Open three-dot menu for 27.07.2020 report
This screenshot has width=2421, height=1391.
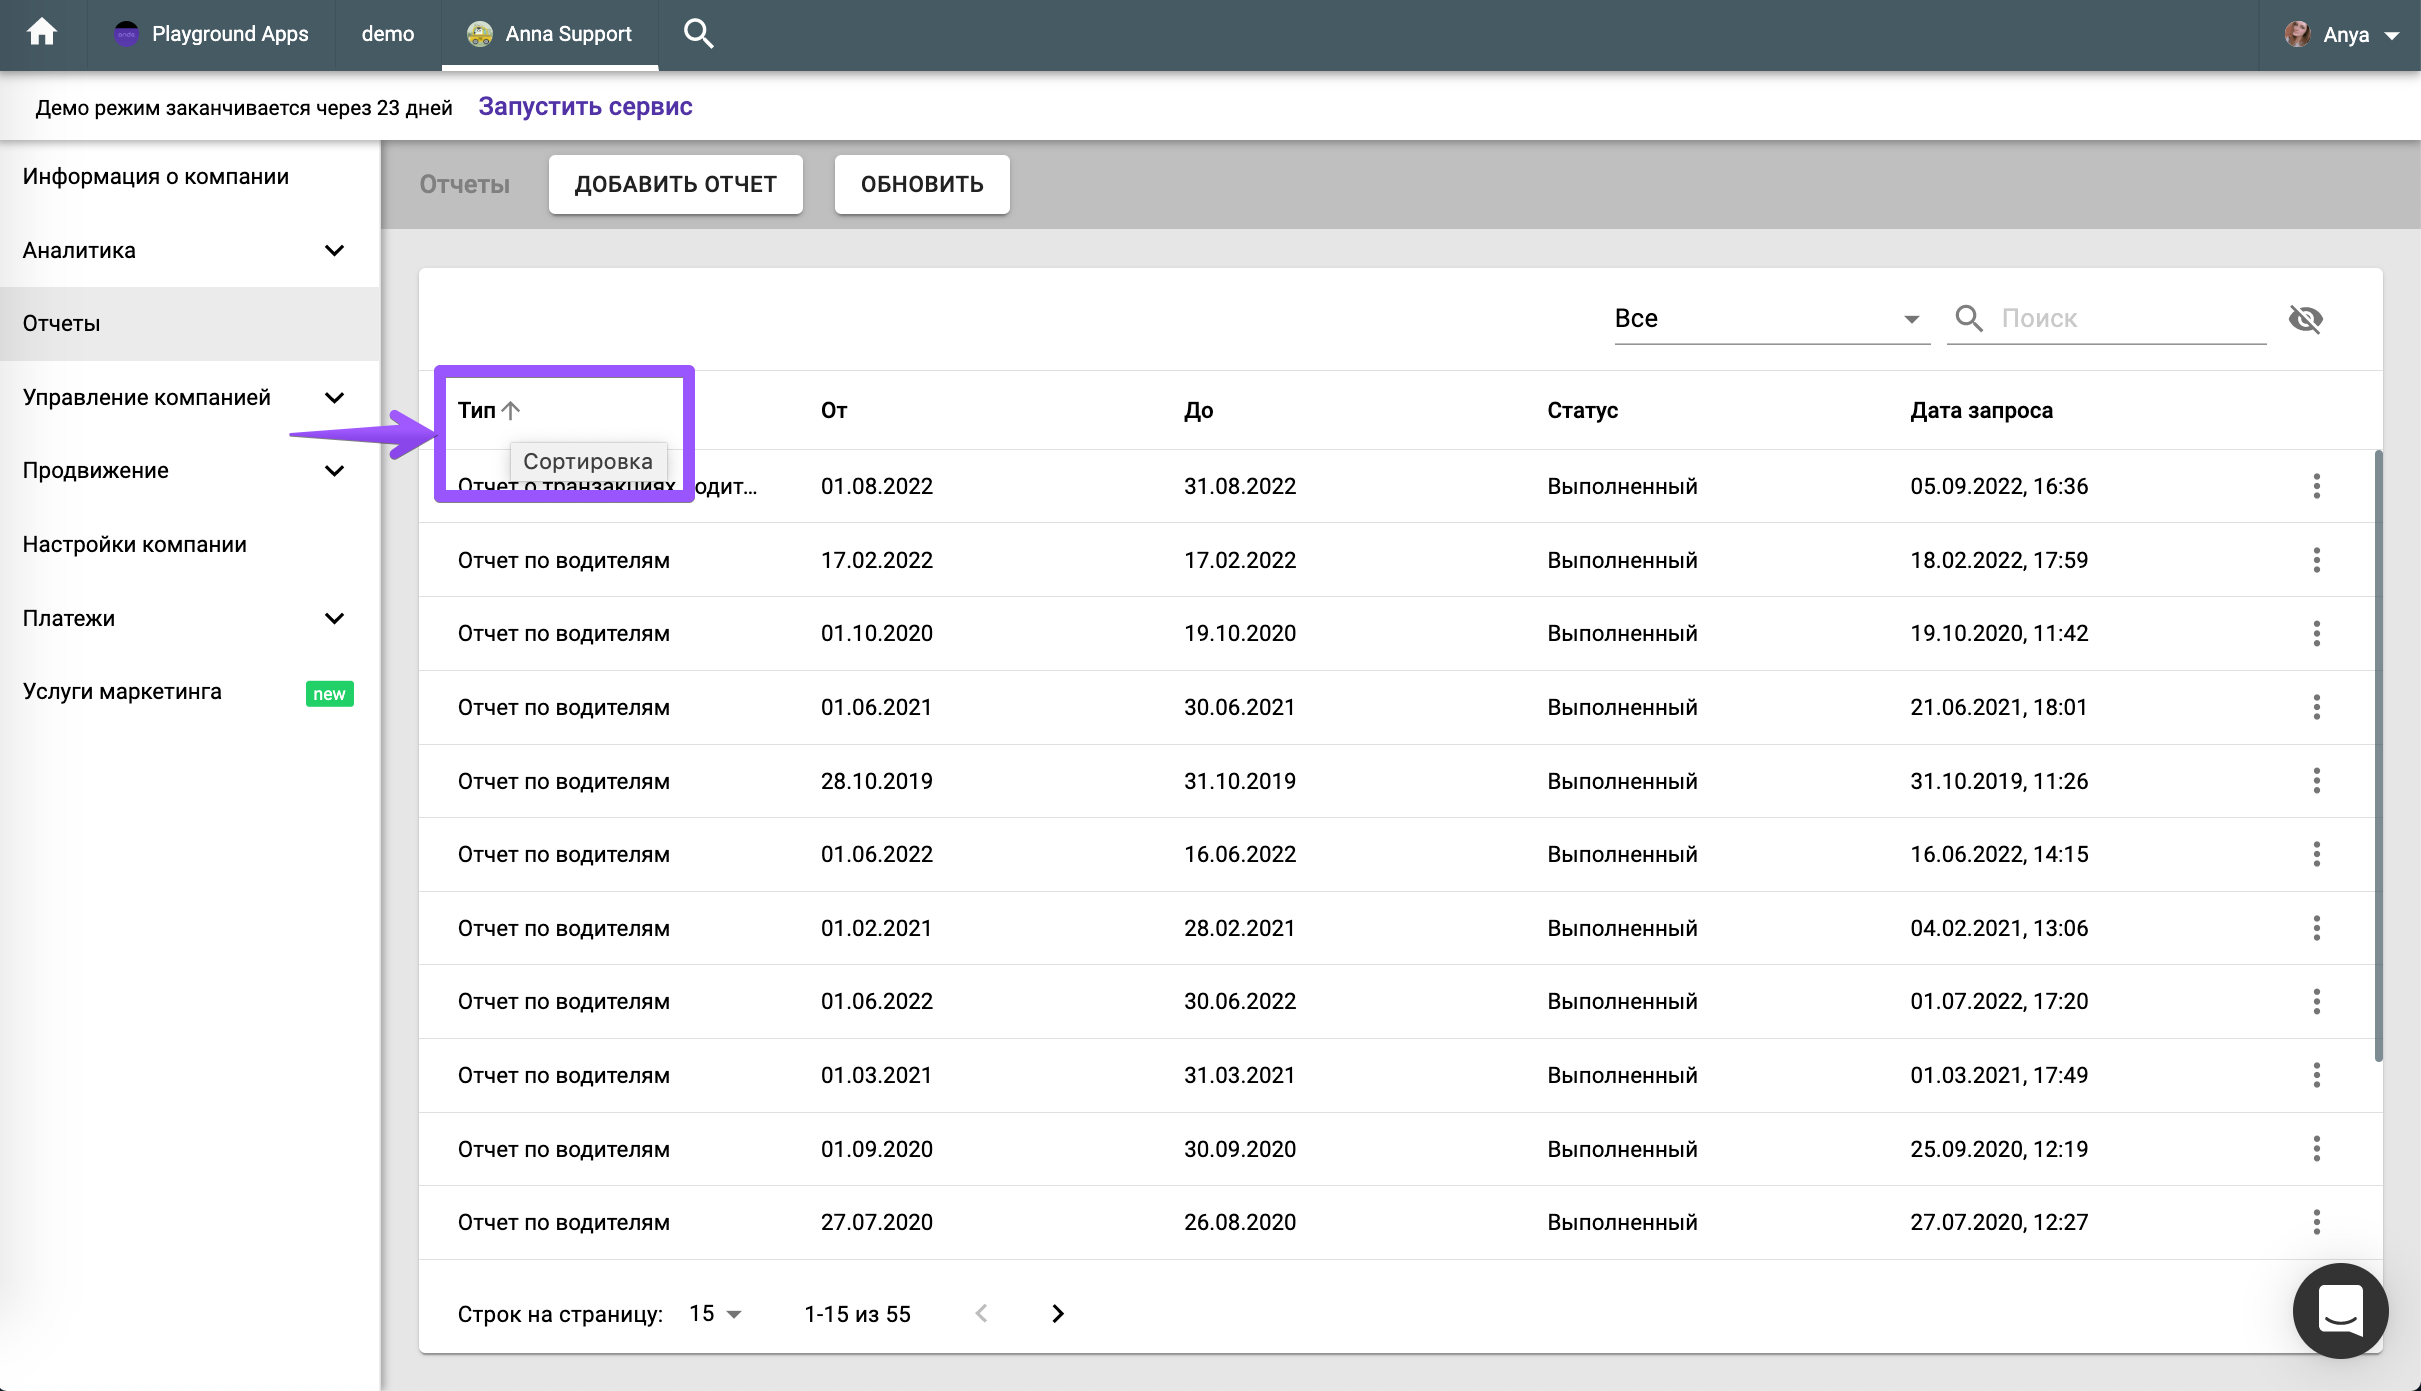(x=2316, y=1222)
